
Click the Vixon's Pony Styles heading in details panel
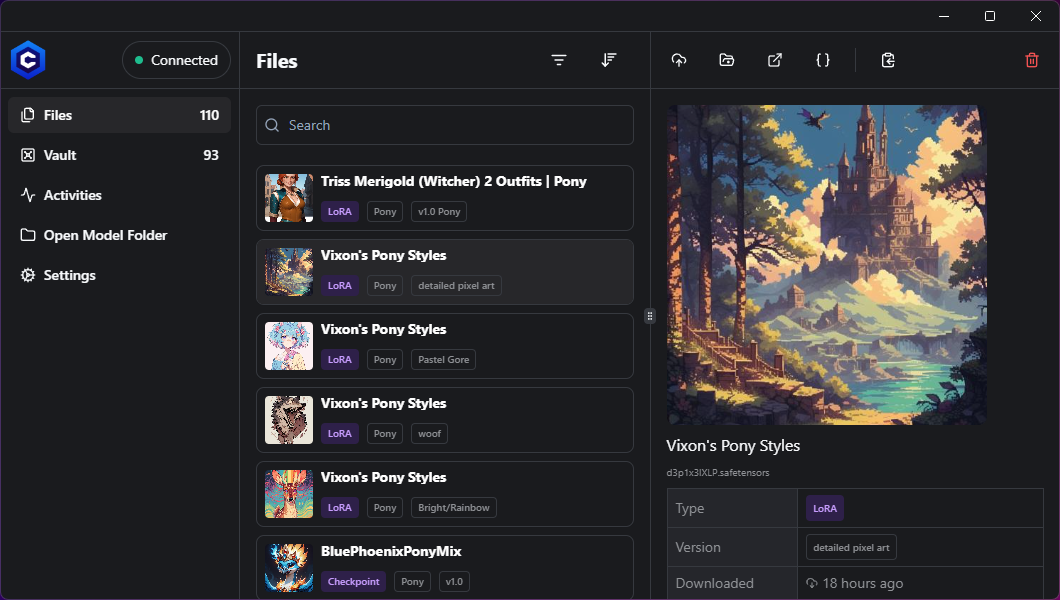click(733, 446)
